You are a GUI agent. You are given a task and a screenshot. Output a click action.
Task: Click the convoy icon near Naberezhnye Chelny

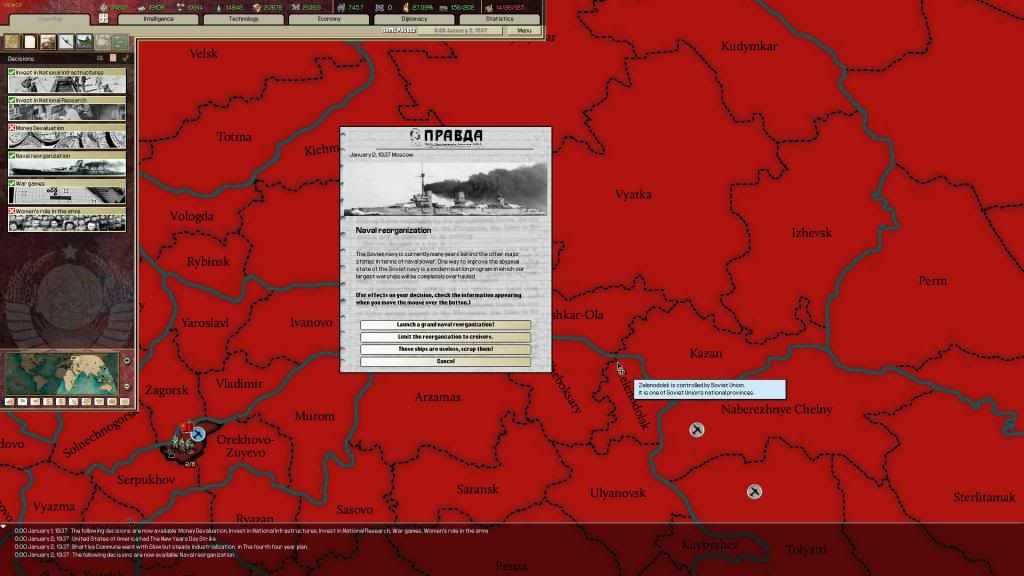697,430
